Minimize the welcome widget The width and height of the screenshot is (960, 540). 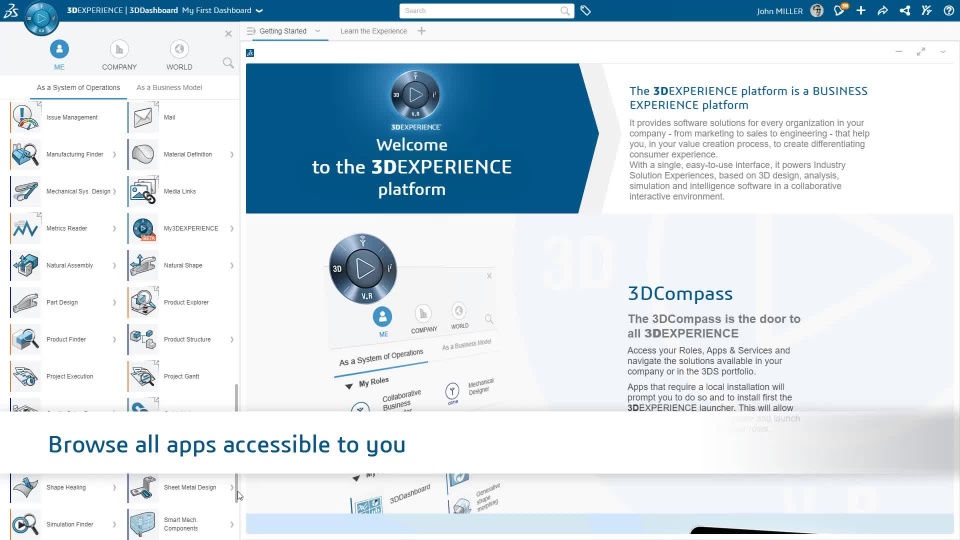[x=899, y=52]
